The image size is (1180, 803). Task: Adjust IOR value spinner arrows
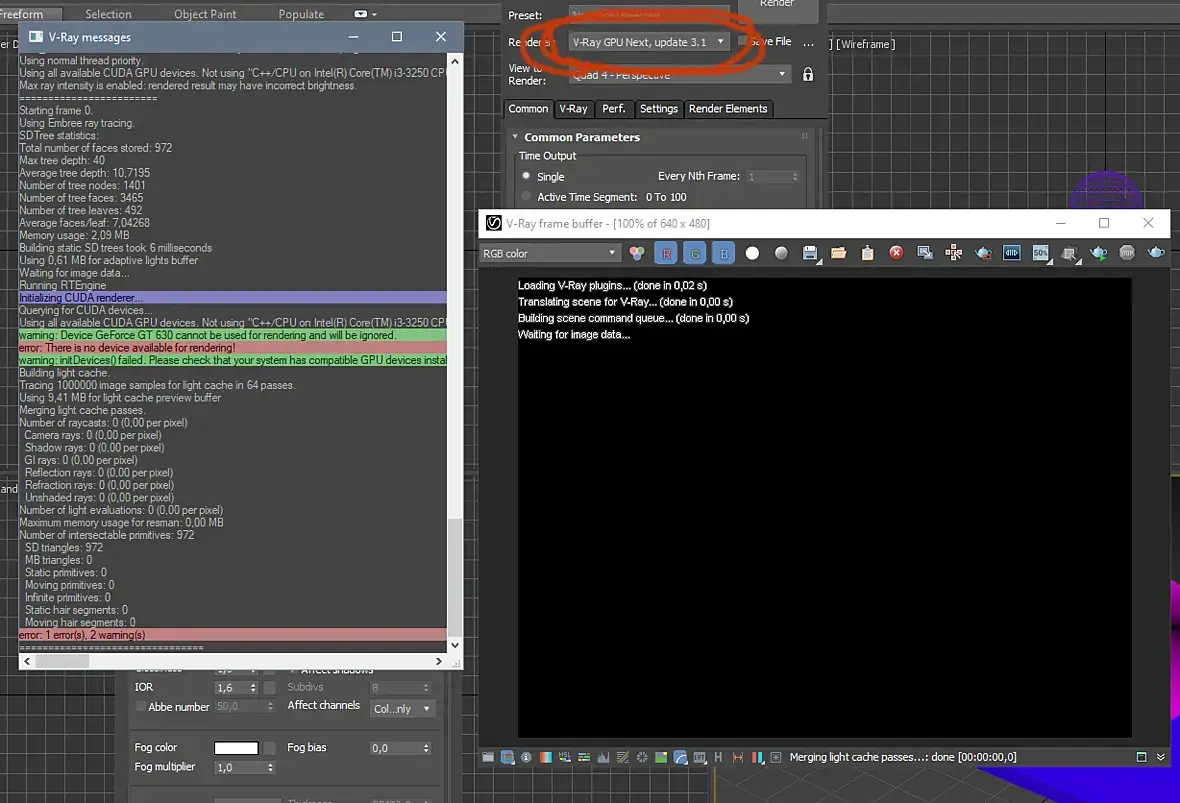point(253,688)
